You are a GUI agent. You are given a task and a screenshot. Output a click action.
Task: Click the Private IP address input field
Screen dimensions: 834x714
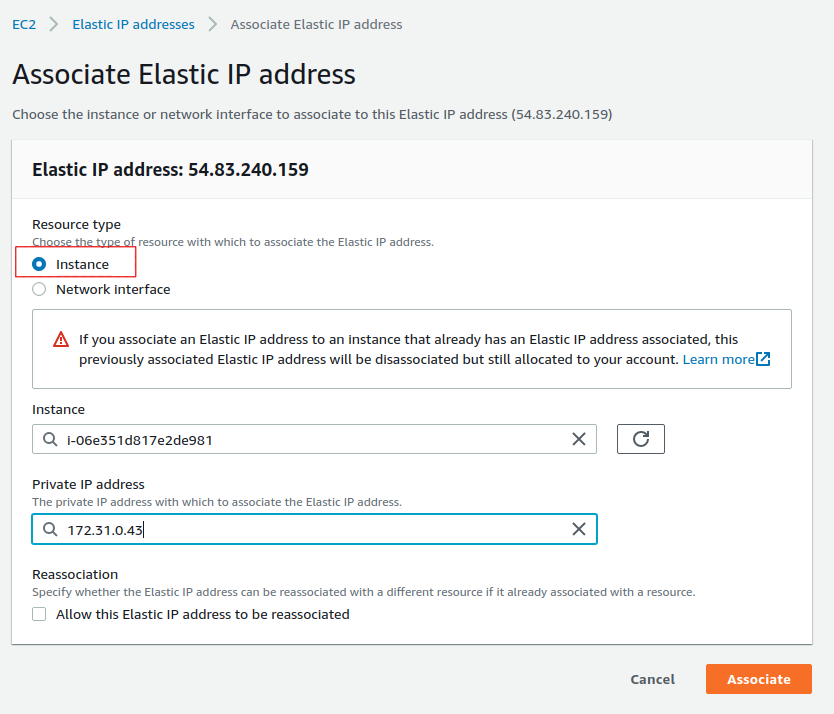[300, 528]
